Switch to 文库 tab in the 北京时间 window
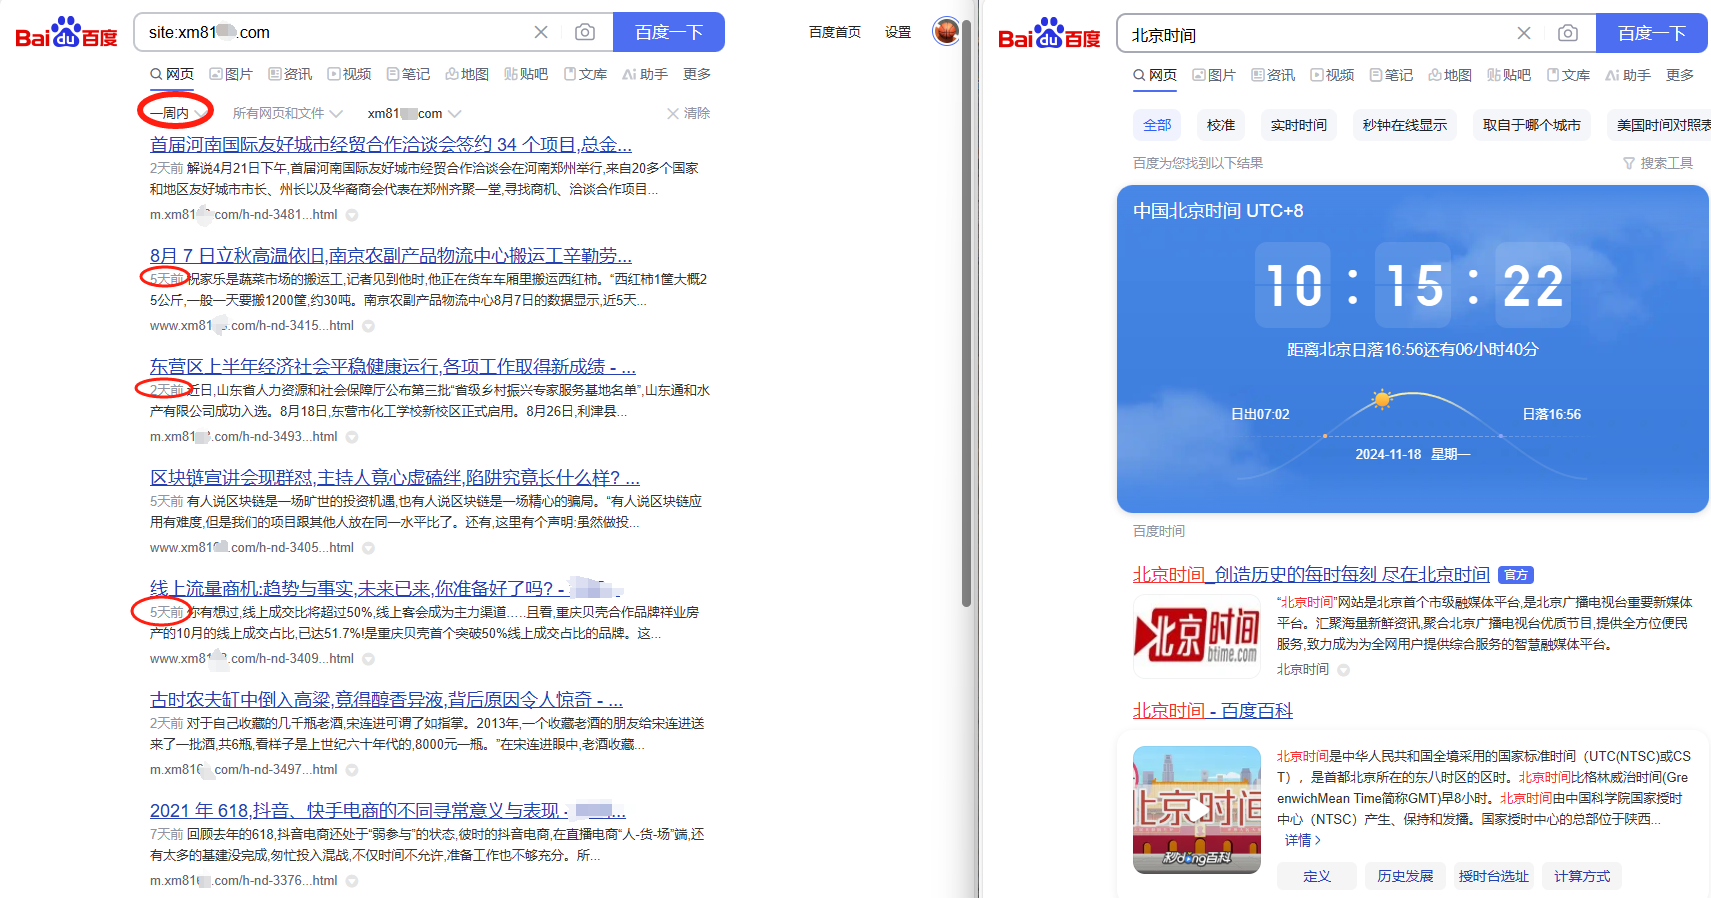The height and width of the screenshot is (898, 1711). tap(1568, 75)
